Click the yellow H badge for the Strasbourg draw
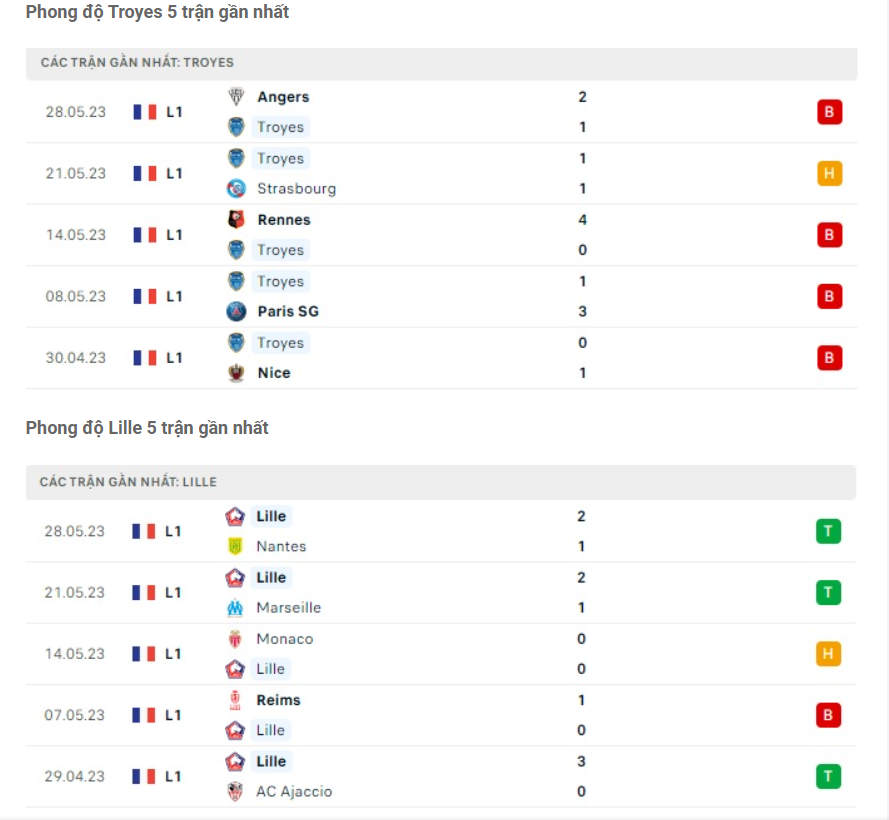This screenshot has width=889, height=820. point(829,173)
